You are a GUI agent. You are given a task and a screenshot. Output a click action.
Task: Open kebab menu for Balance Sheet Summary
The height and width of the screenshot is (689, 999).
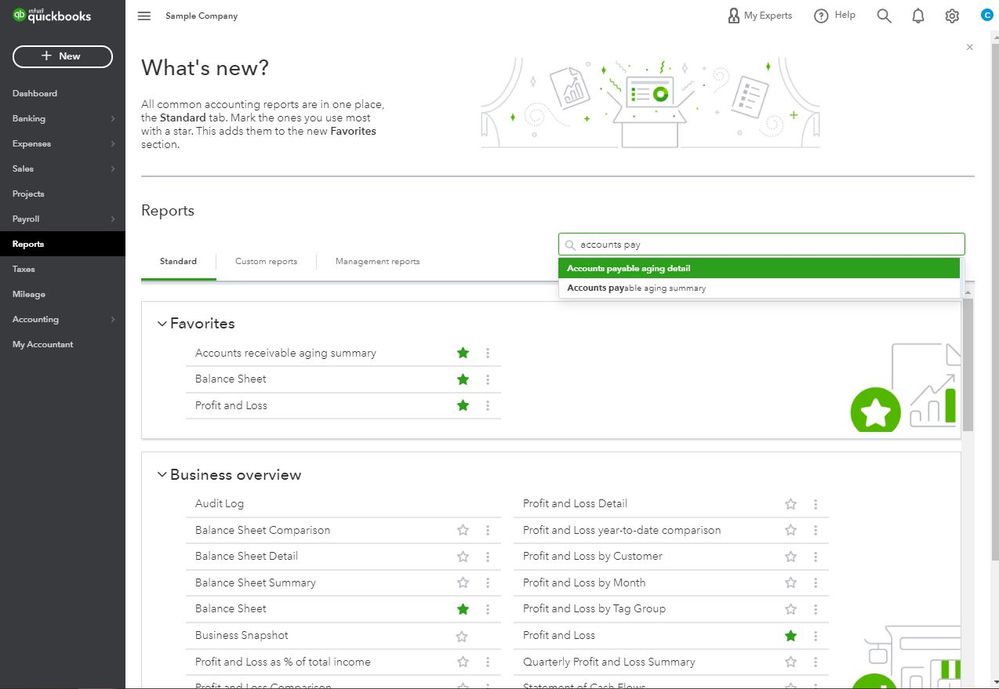[488, 583]
